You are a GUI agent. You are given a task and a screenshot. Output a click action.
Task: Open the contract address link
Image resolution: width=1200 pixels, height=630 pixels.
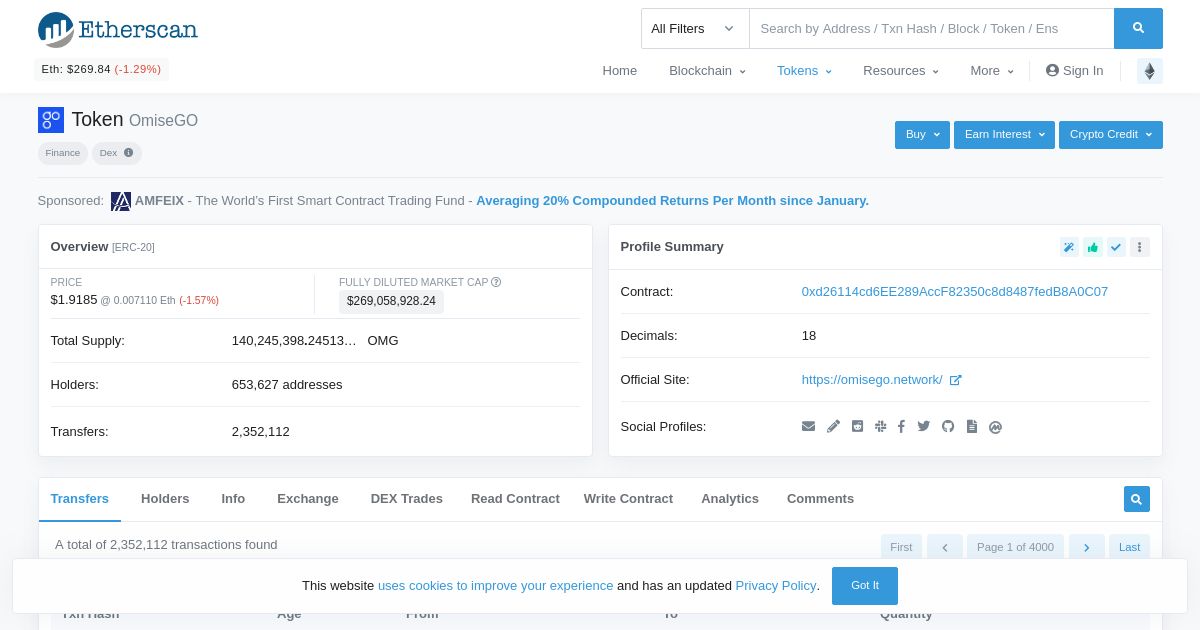tap(955, 292)
